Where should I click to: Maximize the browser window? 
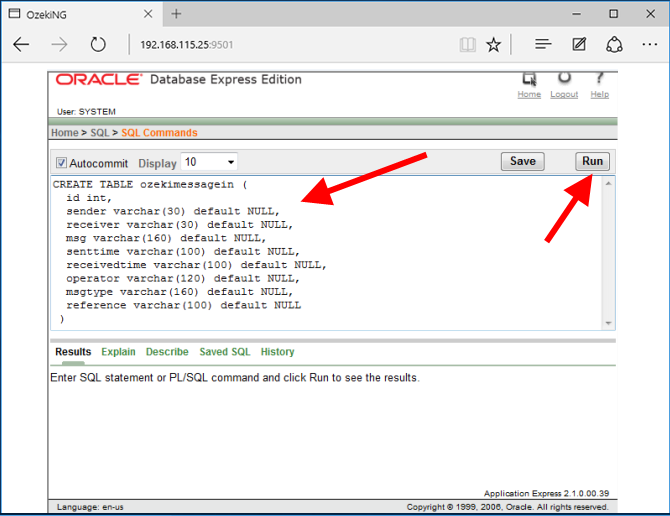tap(613, 14)
